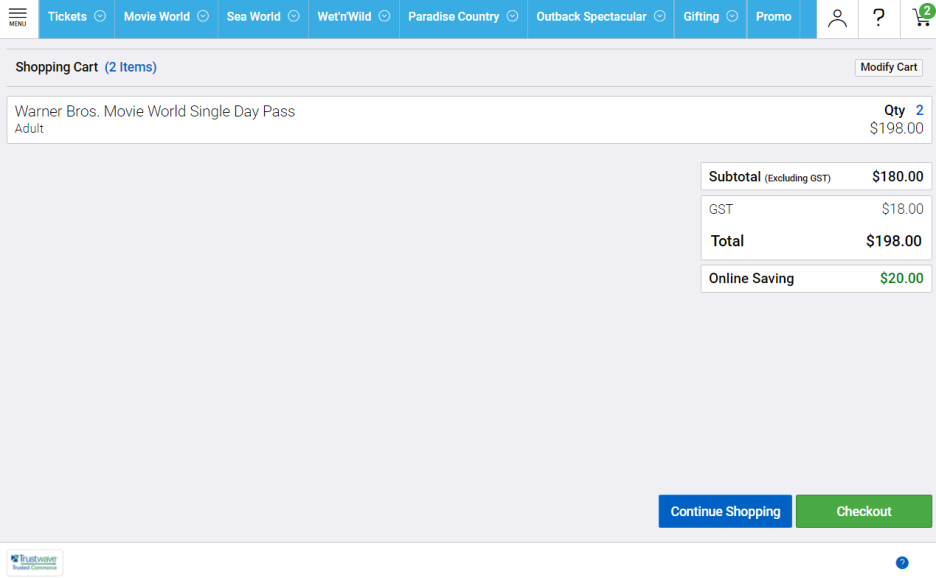Click the quantity value 2

(x=919, y=110)
